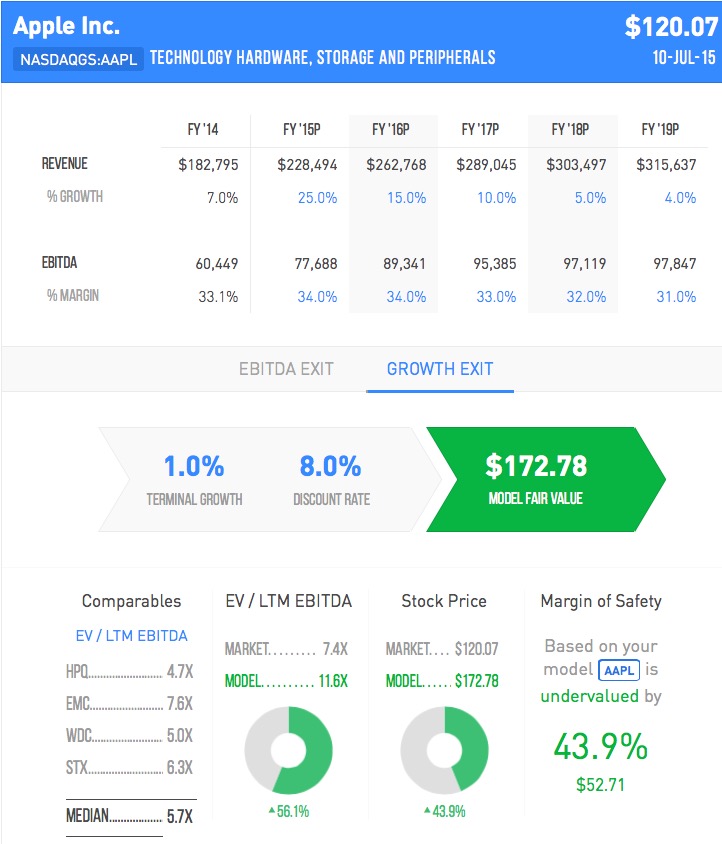This screenshot has height=844, width=722.
Task: Click the Apple Inc. company title
Action: 66,24
